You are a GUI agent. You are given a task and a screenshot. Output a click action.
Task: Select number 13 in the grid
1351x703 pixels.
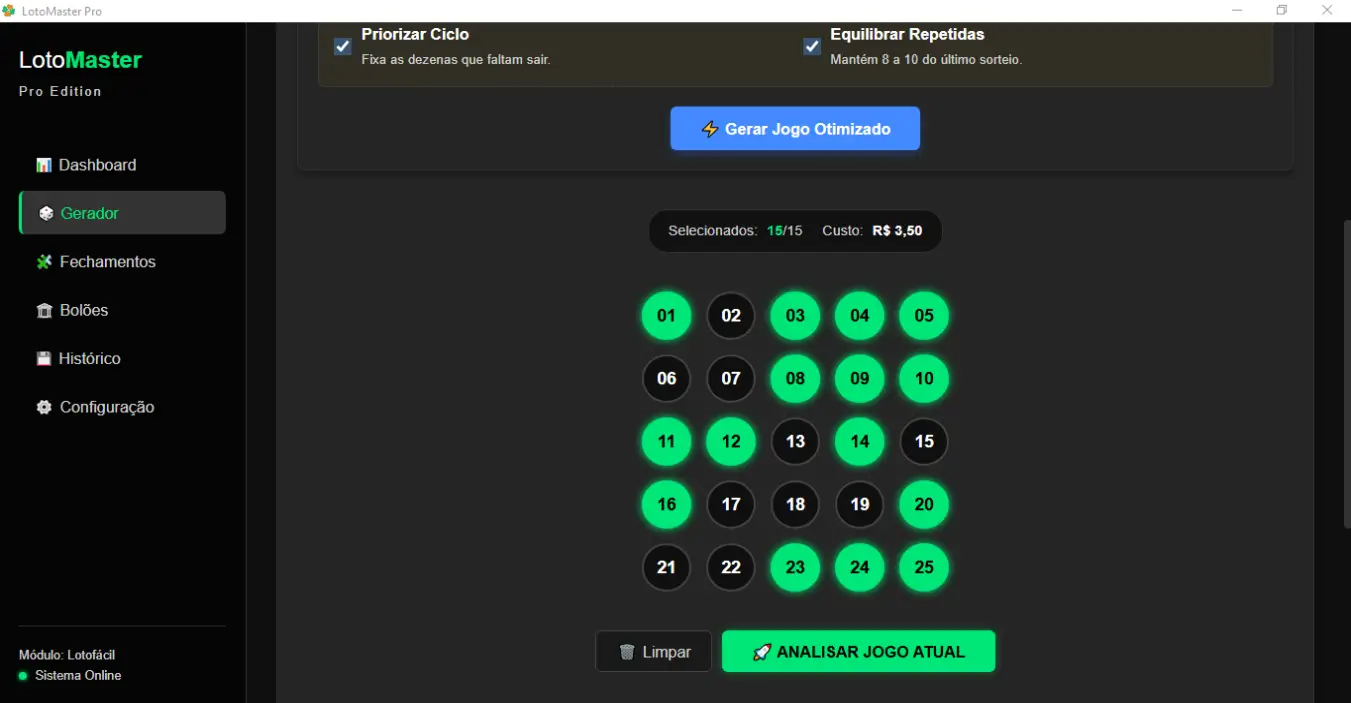[795, 442]
